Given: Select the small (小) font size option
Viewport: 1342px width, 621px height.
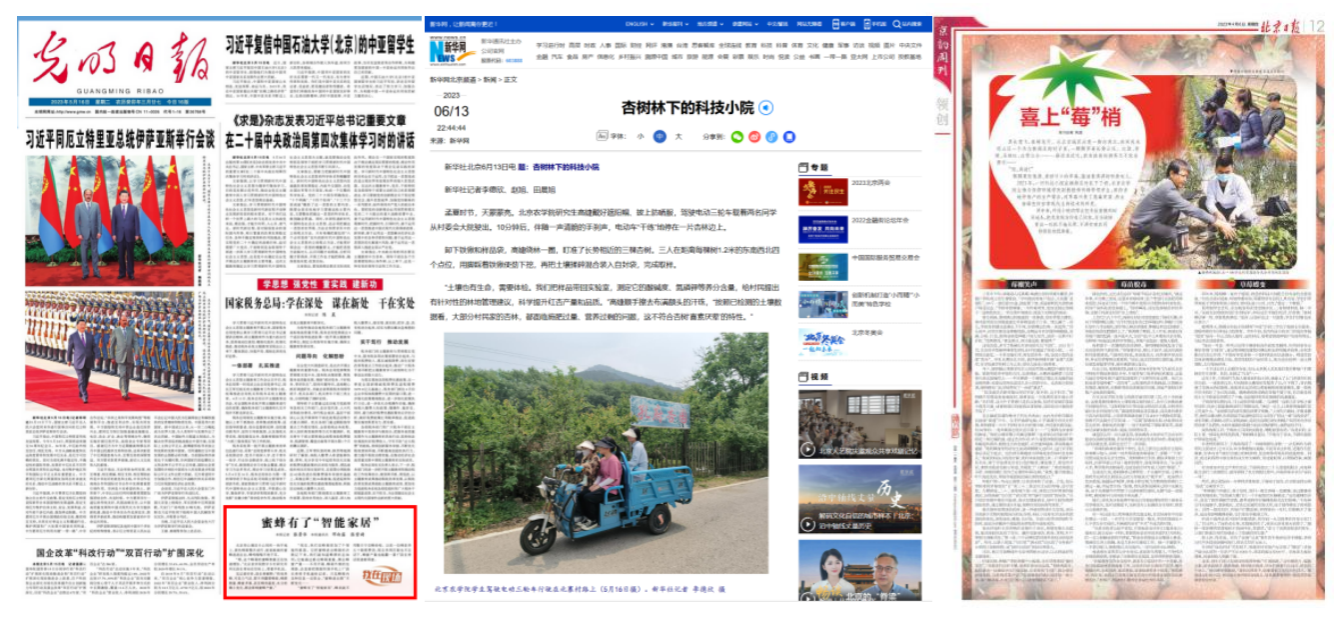Looking at the screenshot, I should (x=640, y=136).
